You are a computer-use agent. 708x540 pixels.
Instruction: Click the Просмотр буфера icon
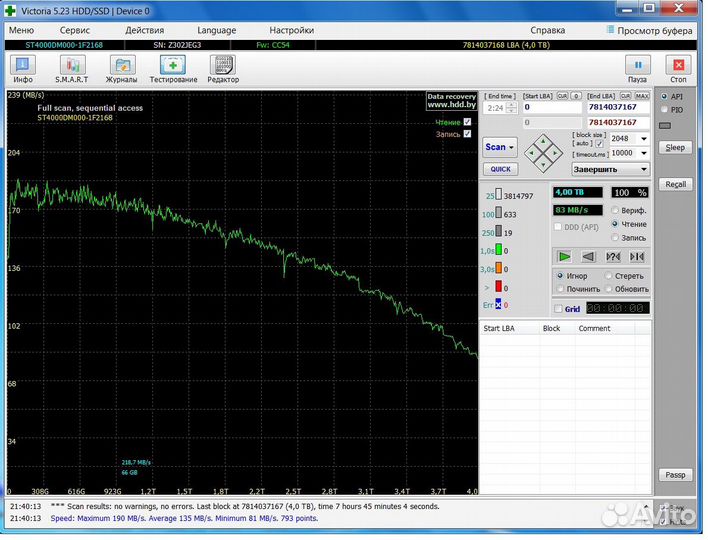(x=610, y=30)
